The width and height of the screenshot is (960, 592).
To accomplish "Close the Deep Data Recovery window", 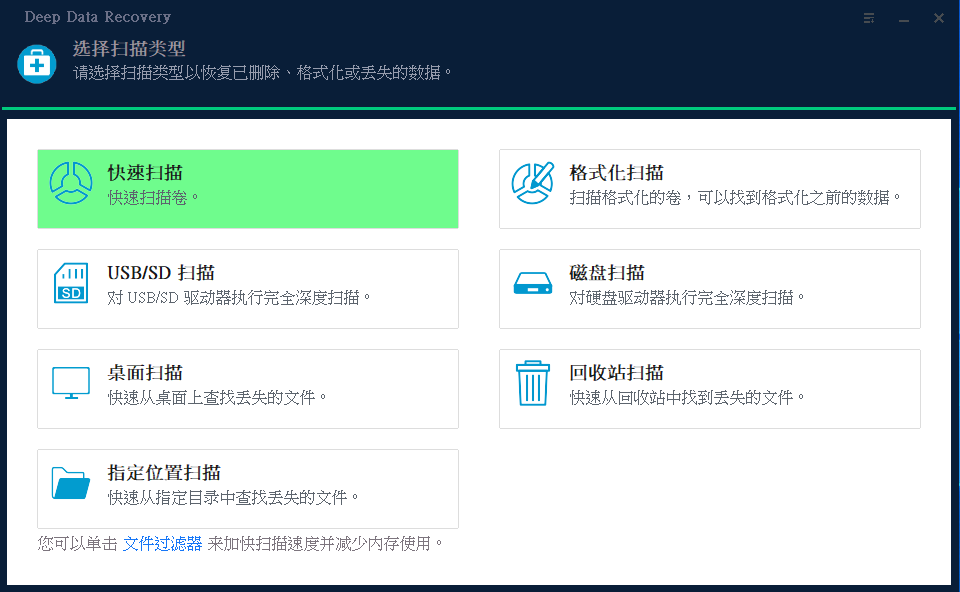I will [x=938, y=18].
